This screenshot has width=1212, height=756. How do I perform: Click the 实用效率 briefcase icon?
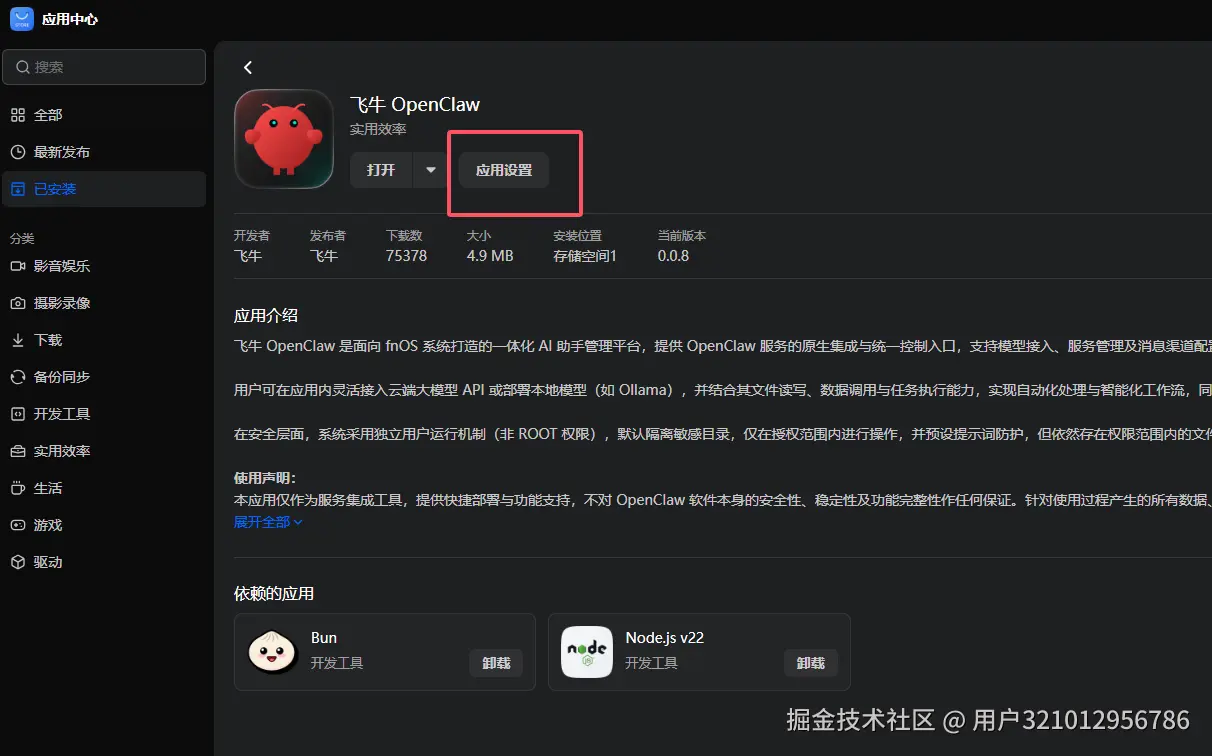18,451
